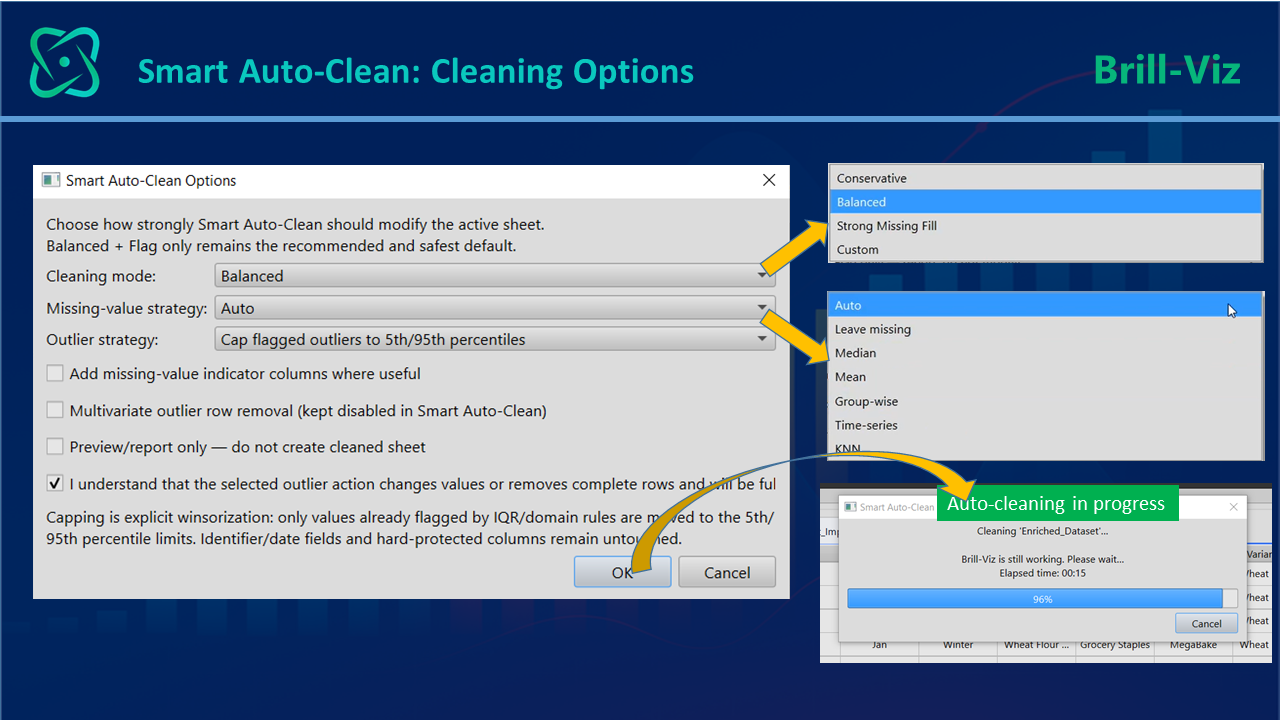This screenshot has height=720, width=1280.
Task: Choose Group-wise strategy option
Action: click(x=1045, y=401)
